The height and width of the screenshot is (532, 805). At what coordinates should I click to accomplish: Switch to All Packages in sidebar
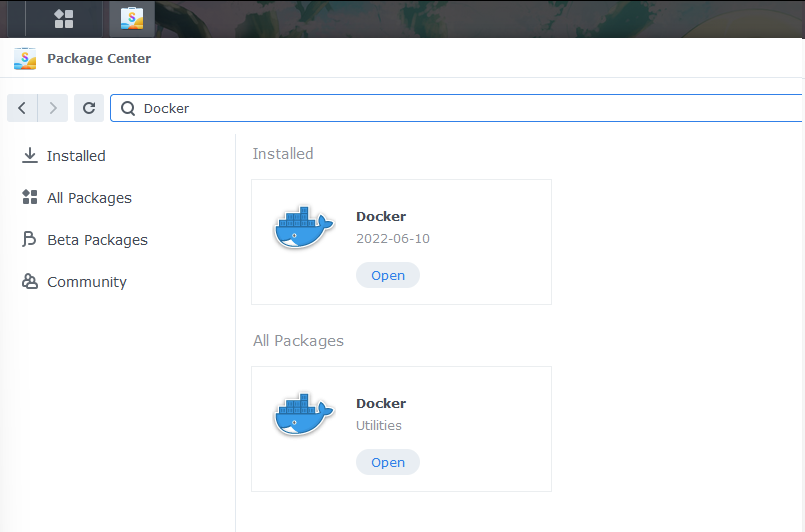point(89,198)
